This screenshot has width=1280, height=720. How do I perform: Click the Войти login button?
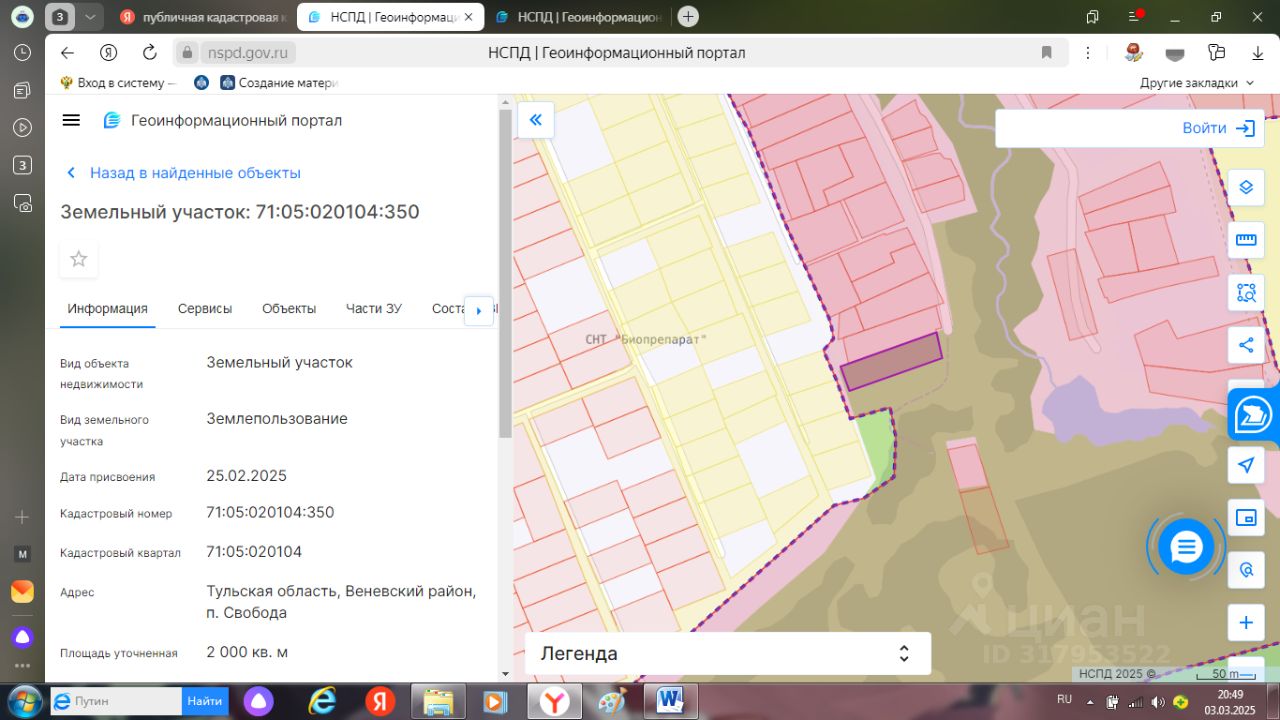click(1218, 128)
